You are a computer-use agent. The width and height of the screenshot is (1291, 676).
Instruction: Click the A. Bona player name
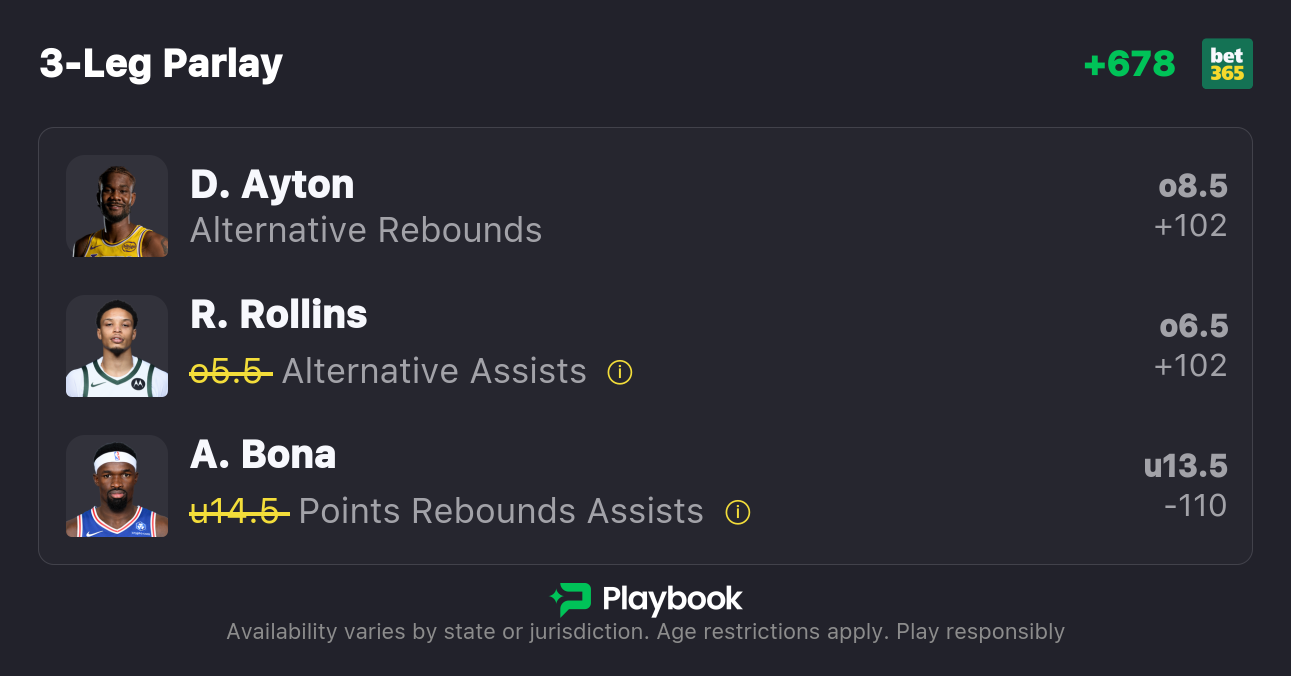tap(263, 455)
